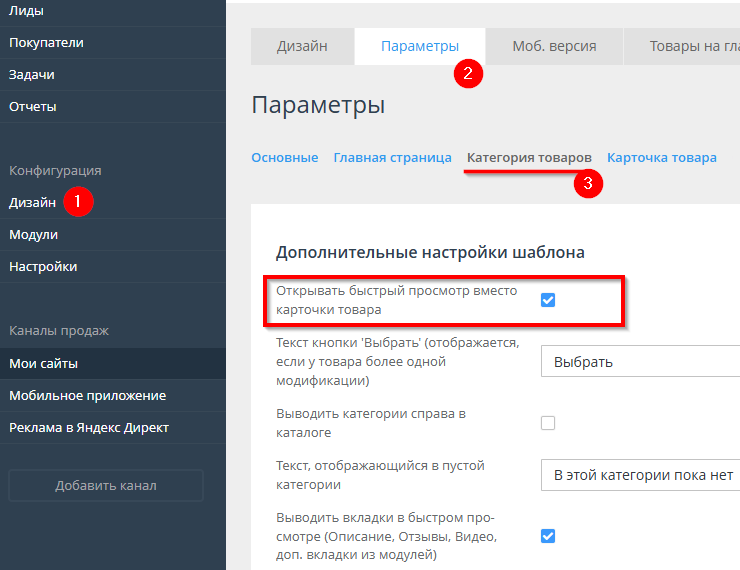Open Модули in the sidebar
Image resolution: width=740 pixels, height=570 pixels.
click(34, 235)
